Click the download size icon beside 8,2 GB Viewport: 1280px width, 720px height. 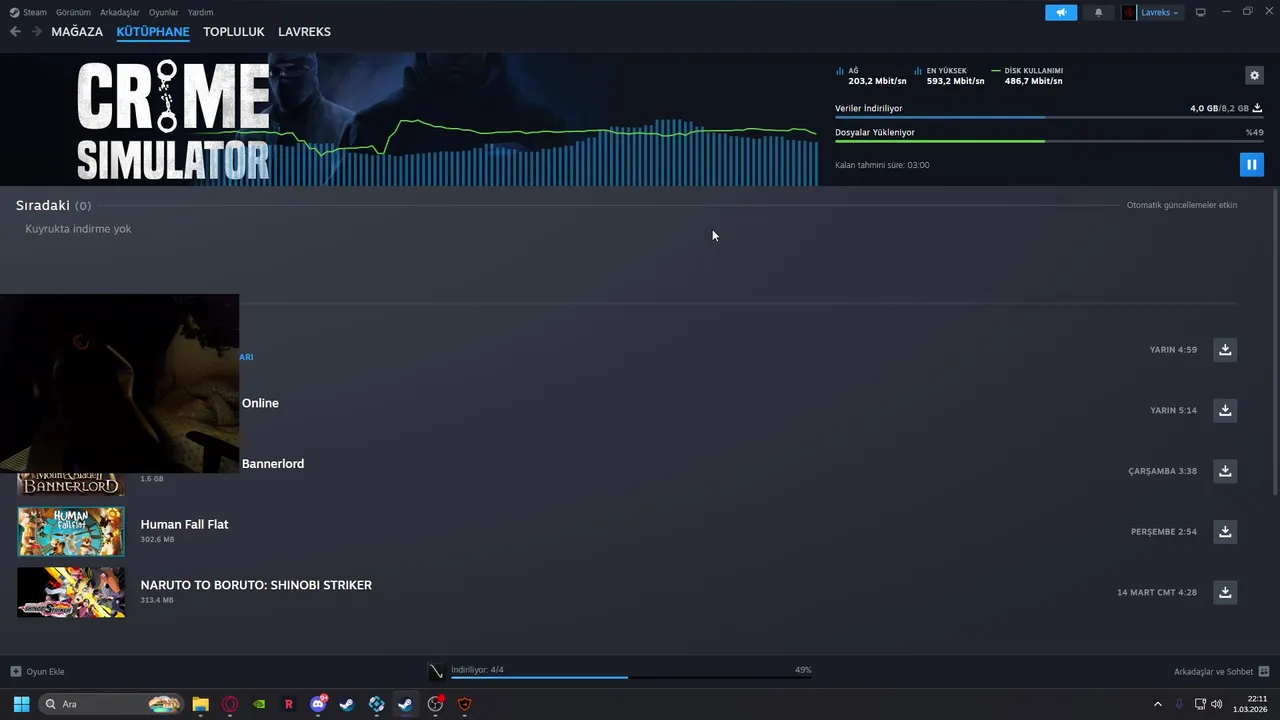pyautogui.click(x=1258, y=108)
